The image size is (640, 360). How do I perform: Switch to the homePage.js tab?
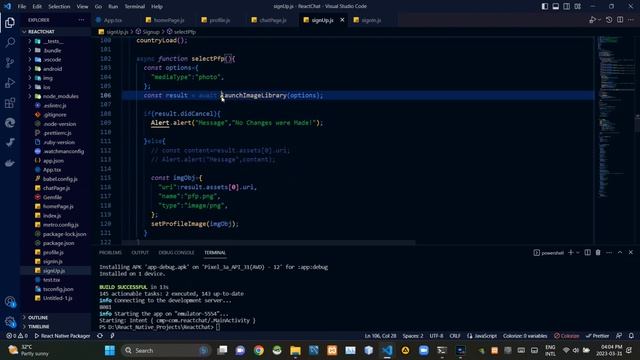tap(165, 20)
